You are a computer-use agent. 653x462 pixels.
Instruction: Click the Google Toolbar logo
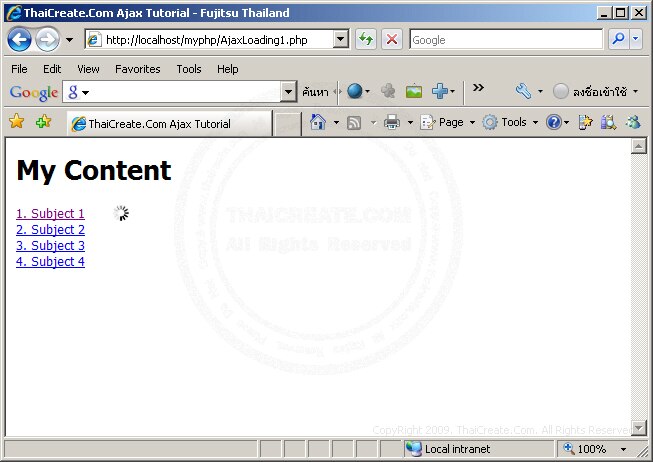click(34, 92)
